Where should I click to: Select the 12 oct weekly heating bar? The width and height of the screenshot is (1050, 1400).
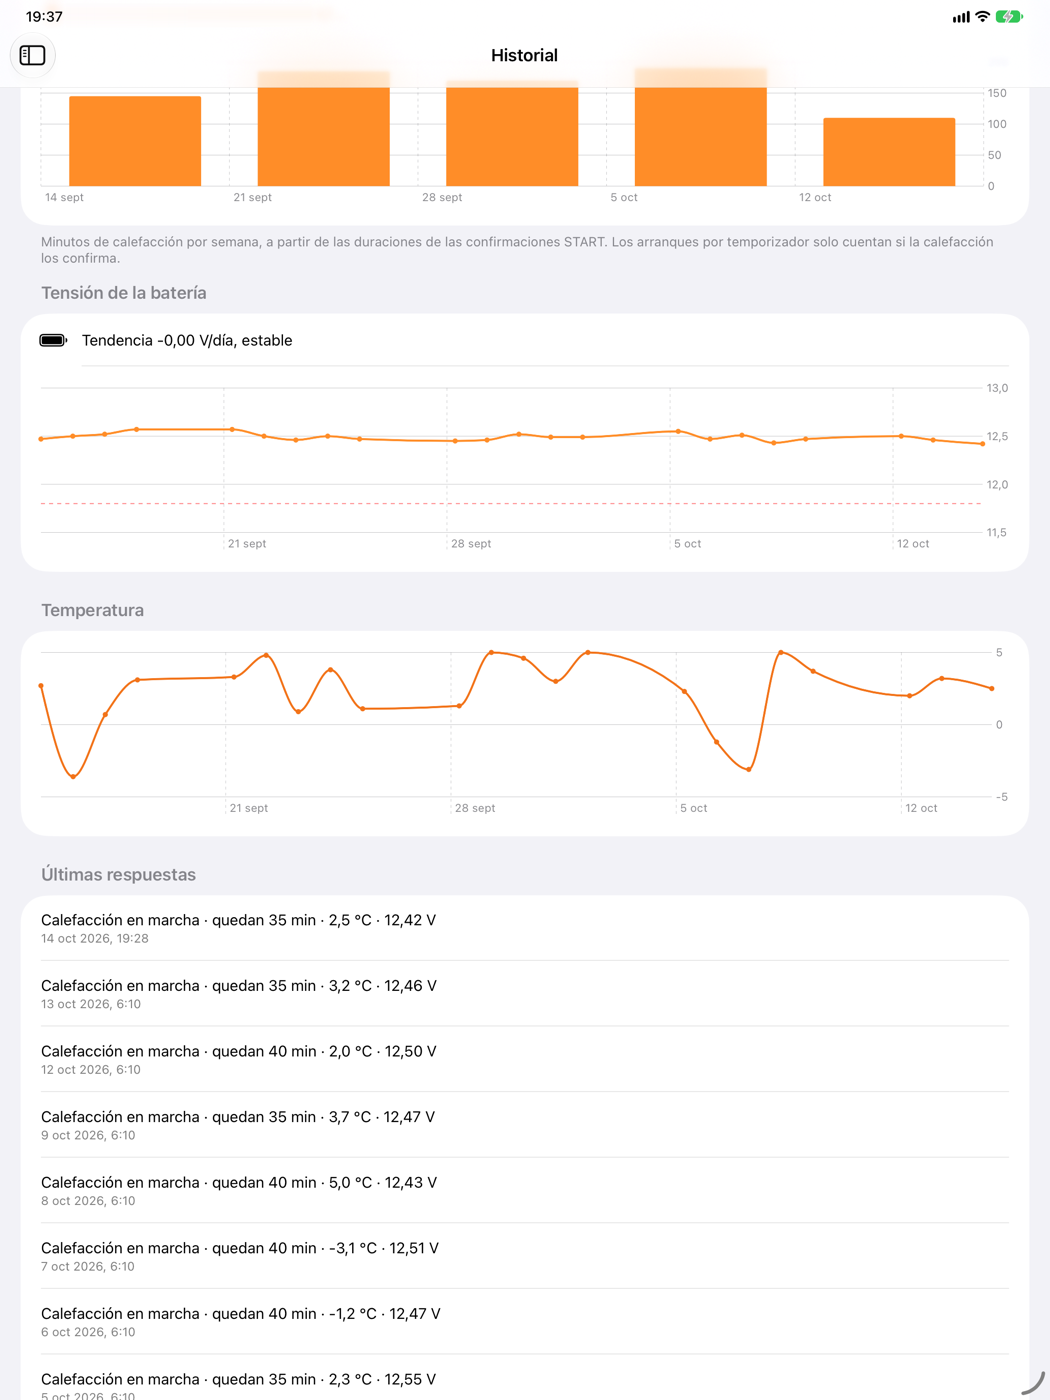pyautogui.click(x=889, y=152)
